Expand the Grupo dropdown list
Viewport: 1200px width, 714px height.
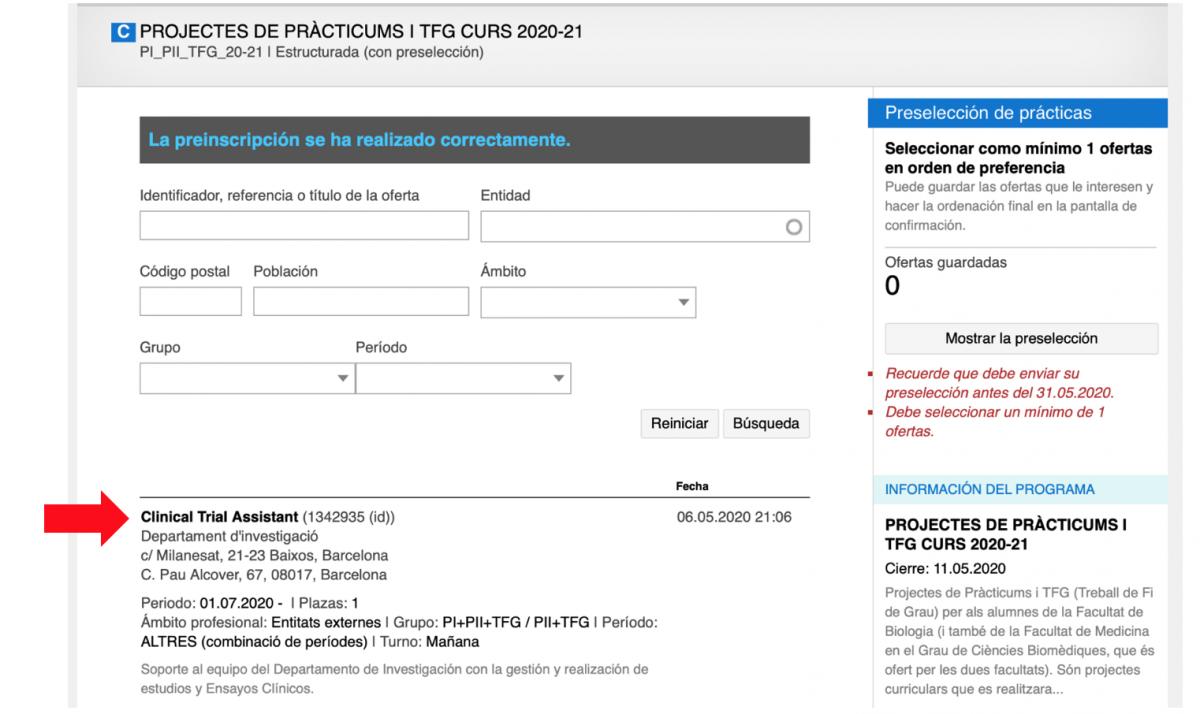coord(247,378)
